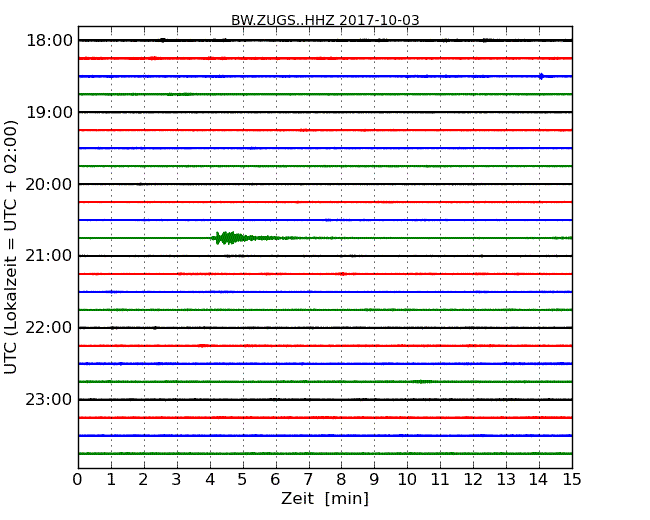Viewport: 650px width, 520px height.
Task: Click the 13 tick on the minutes axis
Action: [506, 480]
